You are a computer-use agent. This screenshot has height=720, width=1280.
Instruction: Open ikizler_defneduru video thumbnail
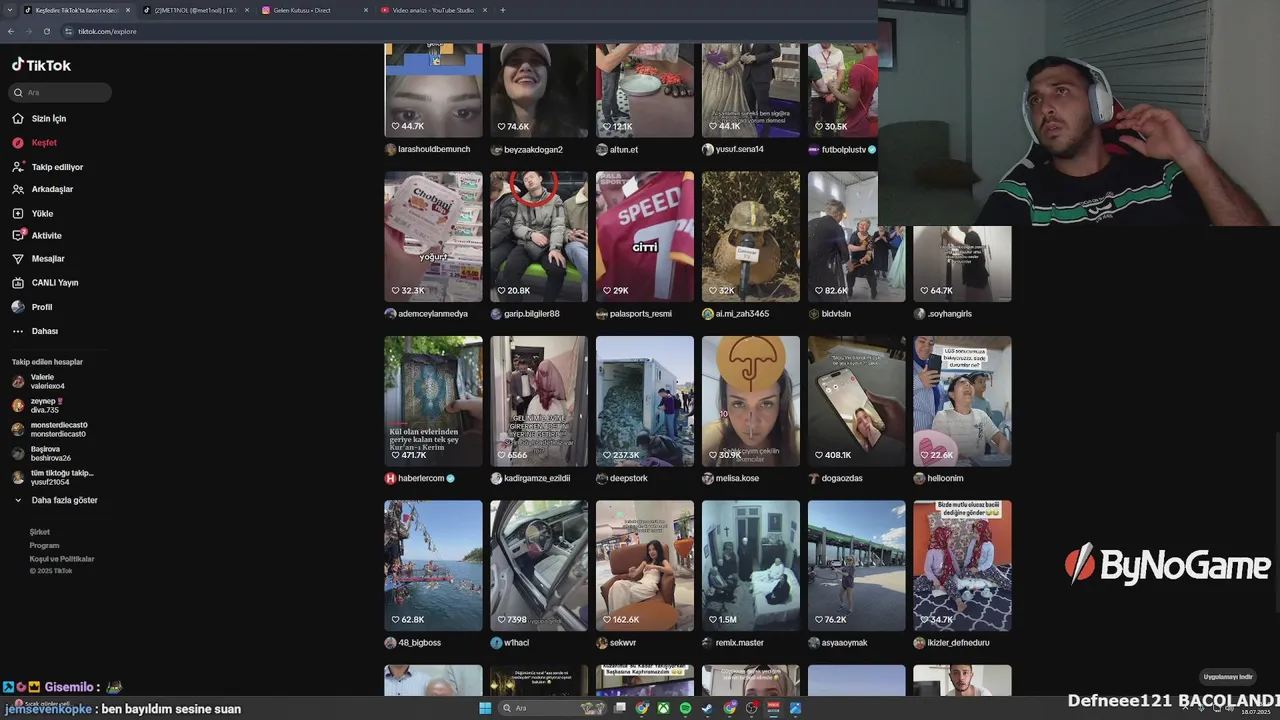962,565
